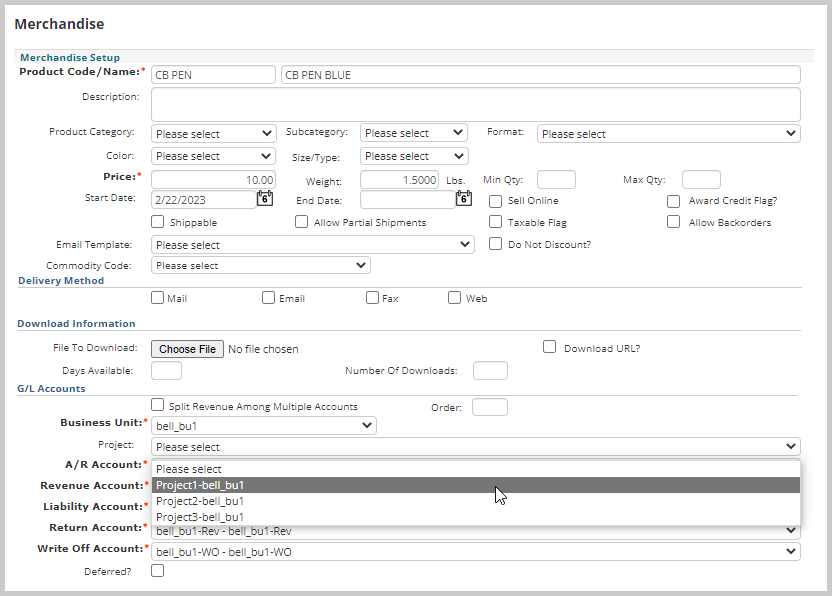Select Email delivery method
This screenshot has width=832, height=596.
268,298
